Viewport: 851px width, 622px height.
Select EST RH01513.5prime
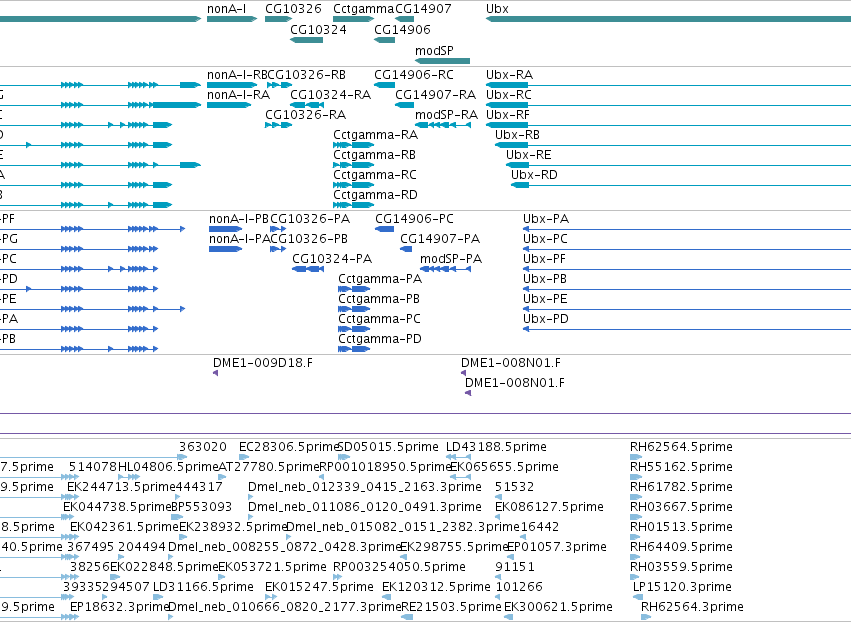[x=681, y=528]
